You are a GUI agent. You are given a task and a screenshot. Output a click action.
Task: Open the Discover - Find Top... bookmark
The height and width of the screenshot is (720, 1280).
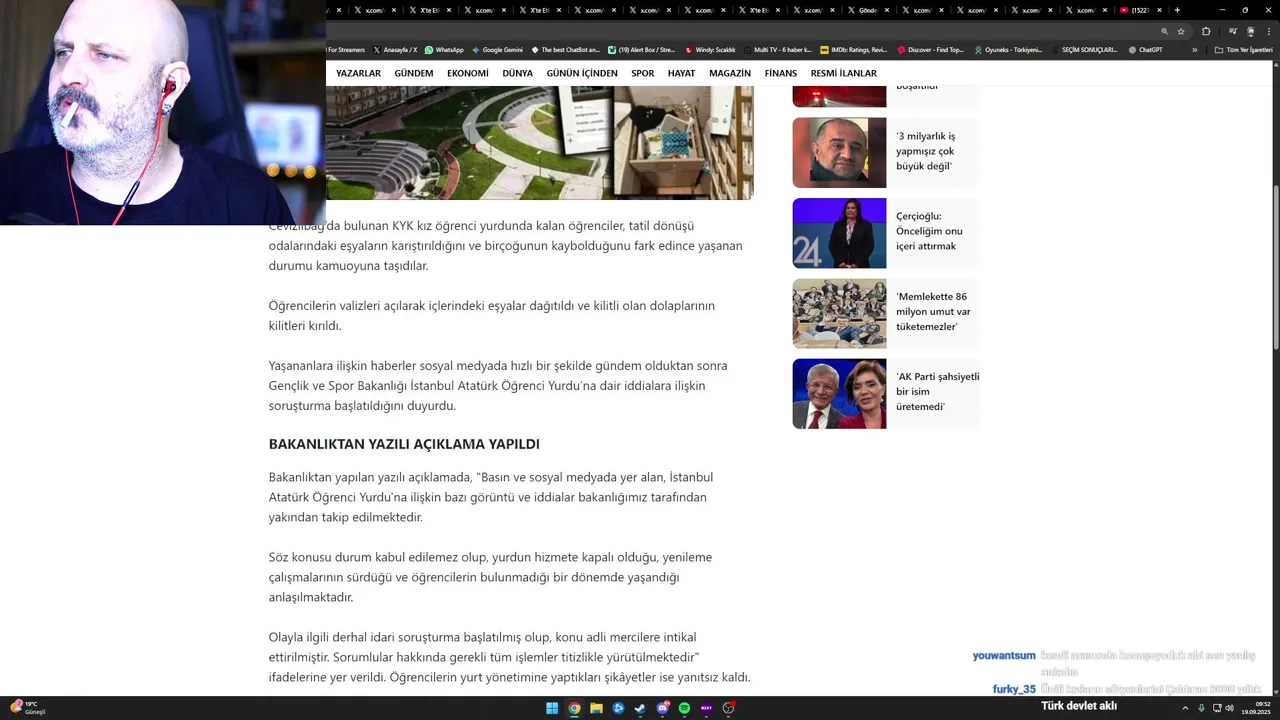click(930, 49)
